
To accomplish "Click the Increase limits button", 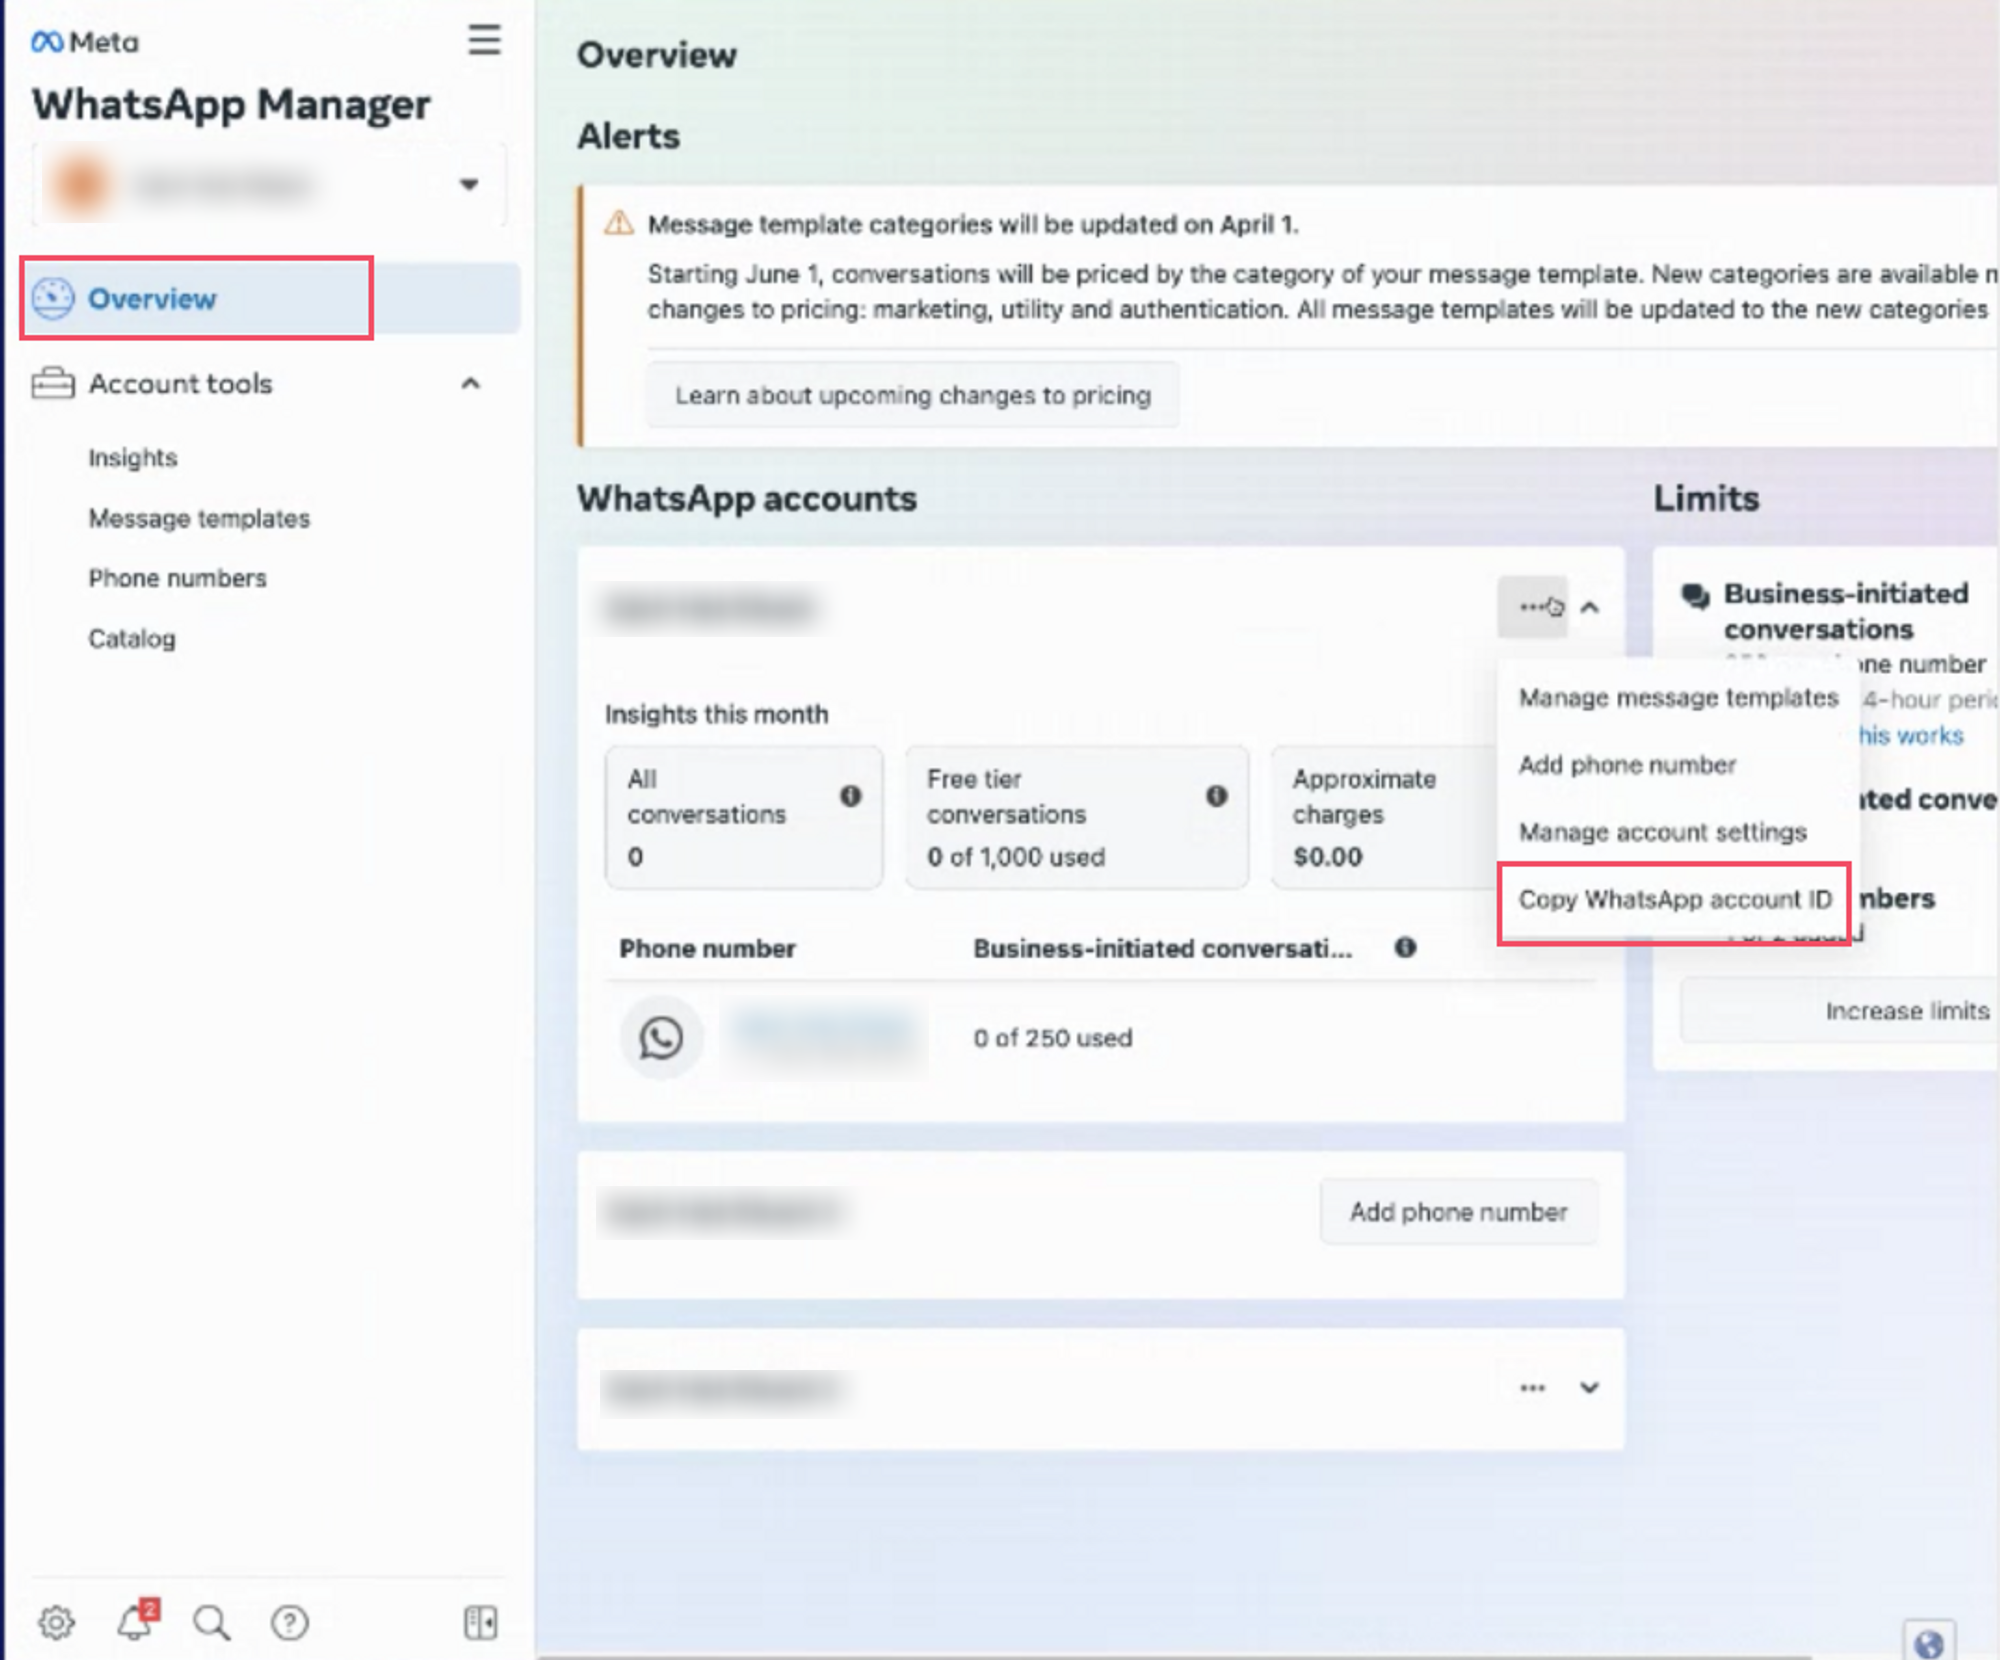I will pyautogui.click(x=1838, y=1011).
